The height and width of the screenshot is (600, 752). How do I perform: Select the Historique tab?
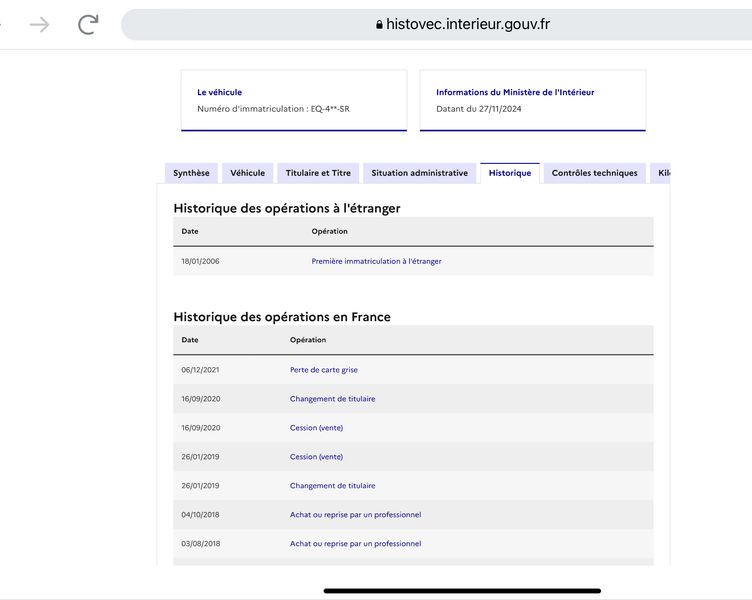pyautogui.click(x=510, y=173)
